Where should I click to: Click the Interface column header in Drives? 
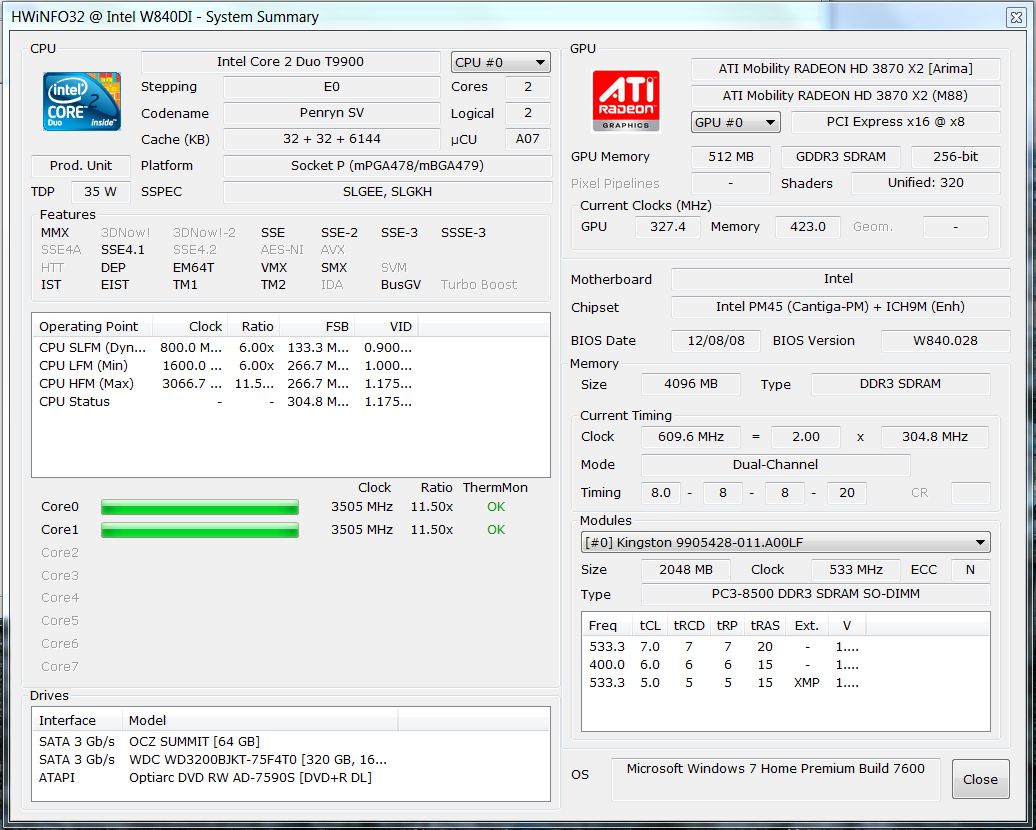[x=77, y=720]
